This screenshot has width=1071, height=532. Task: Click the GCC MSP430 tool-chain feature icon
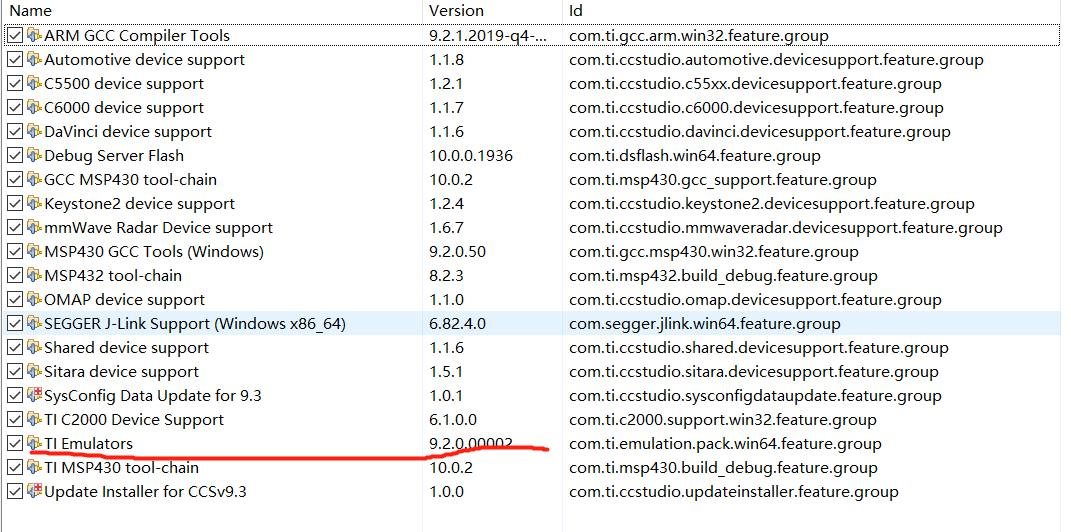(34, 180)
